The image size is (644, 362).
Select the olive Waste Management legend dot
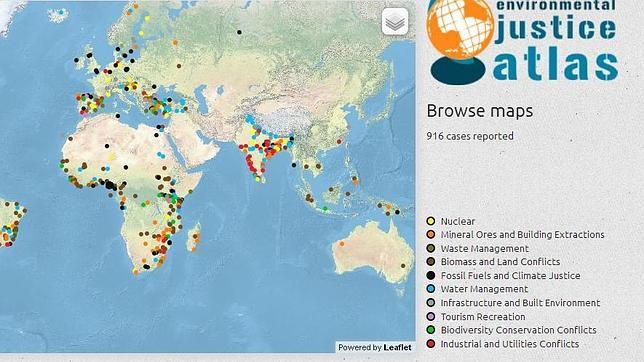click(x=430, y=248)
